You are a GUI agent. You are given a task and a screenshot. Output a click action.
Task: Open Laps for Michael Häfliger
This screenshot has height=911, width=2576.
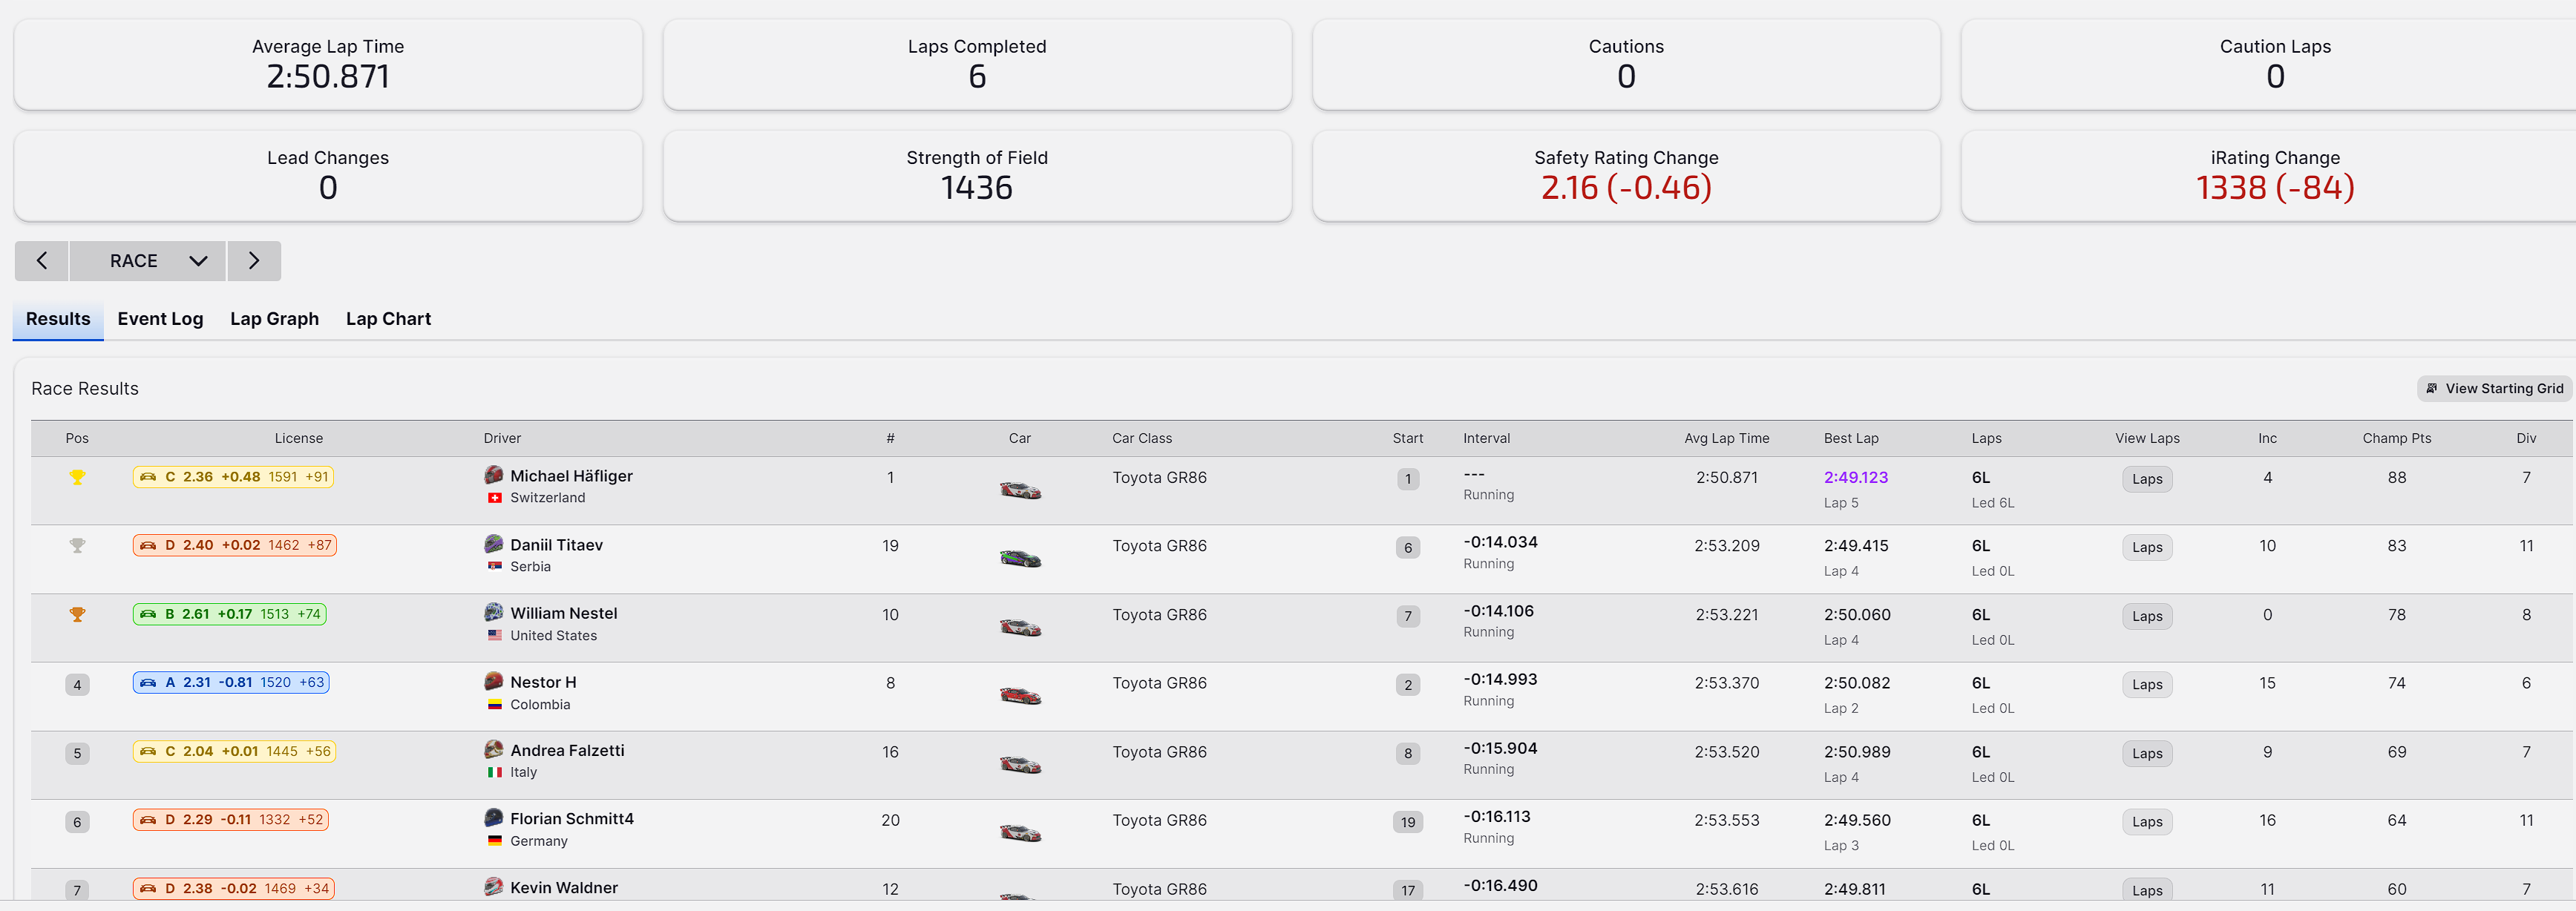[x=2146, y=479]
